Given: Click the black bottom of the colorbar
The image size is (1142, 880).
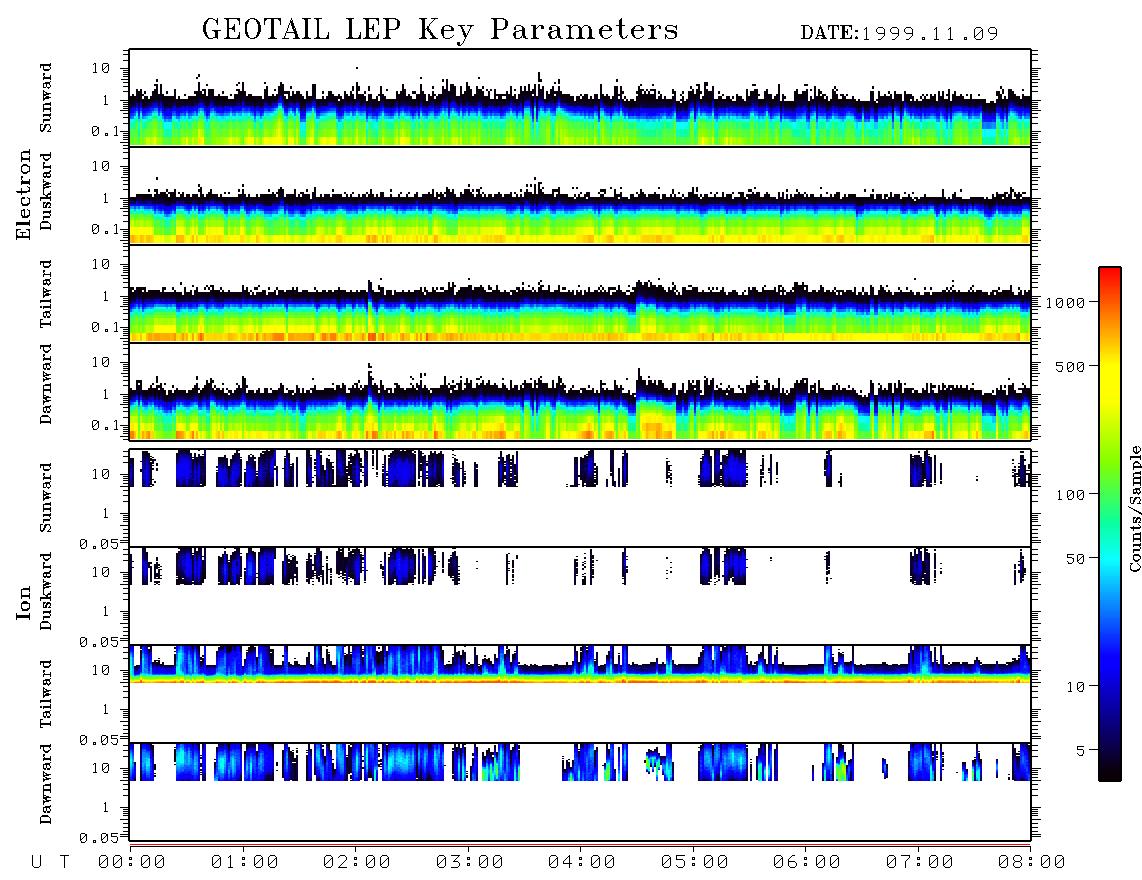Looking at the screenshot, I should 1110,771.
